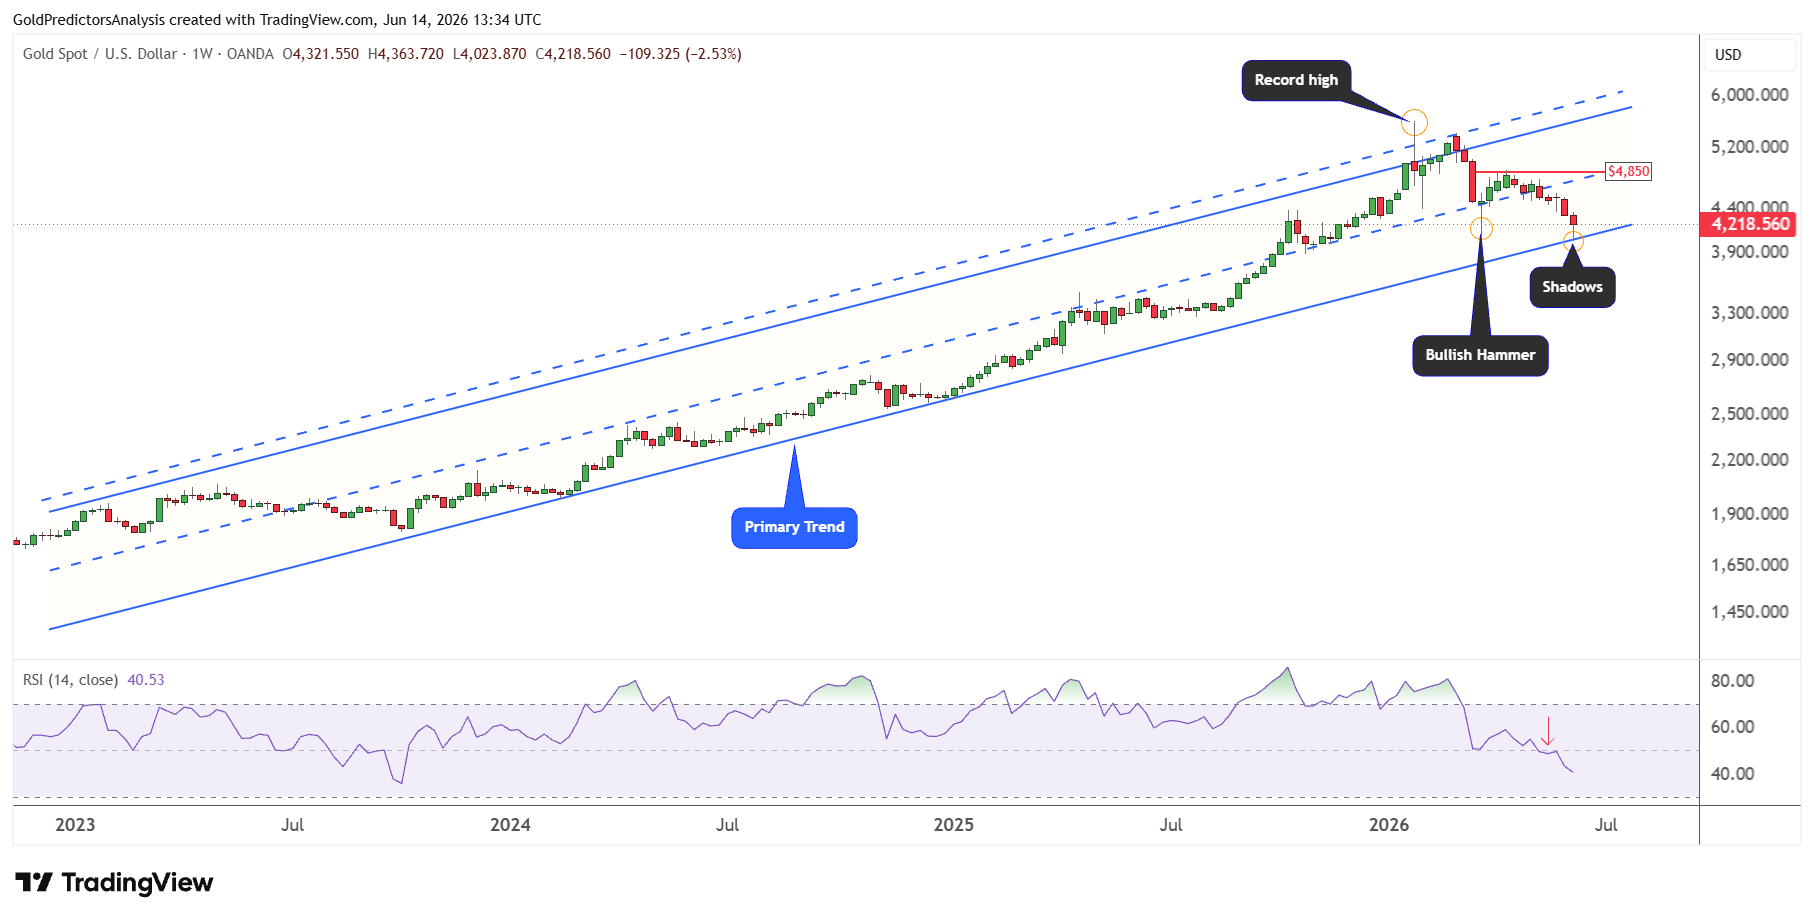Click the Shadows annotation label

point(1572,287)
